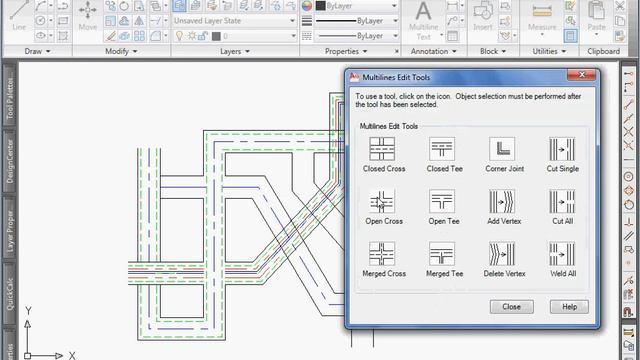
Task: Click the Cut icon in Clipboard panel
Action: (620, 6)
